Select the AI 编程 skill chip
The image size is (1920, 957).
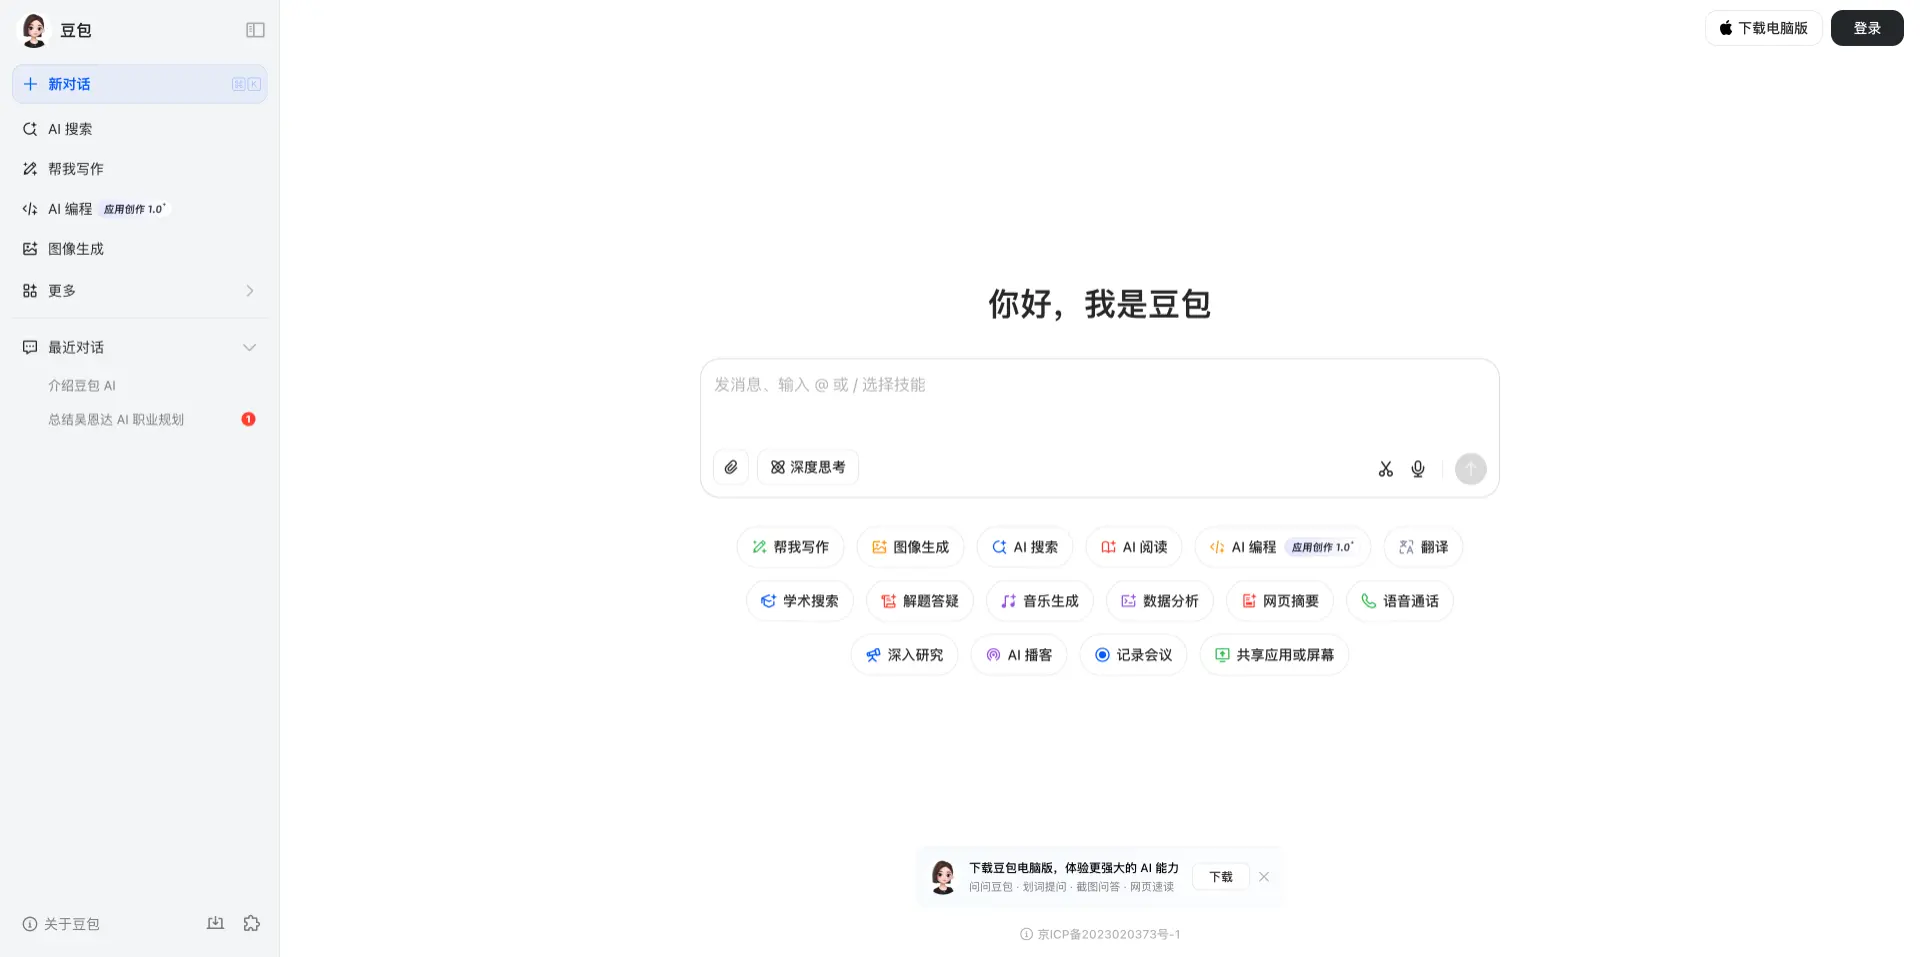pyautogui.click(x=1283, y=547)
